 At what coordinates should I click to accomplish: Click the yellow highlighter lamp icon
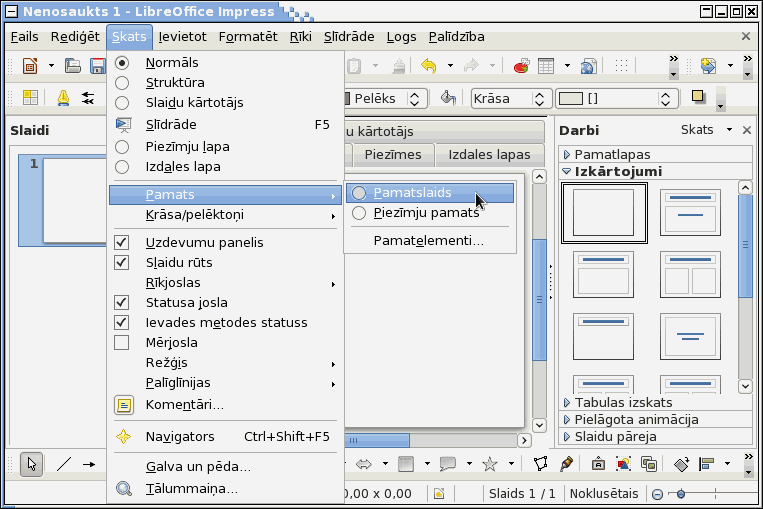click(x=63, y=98)
